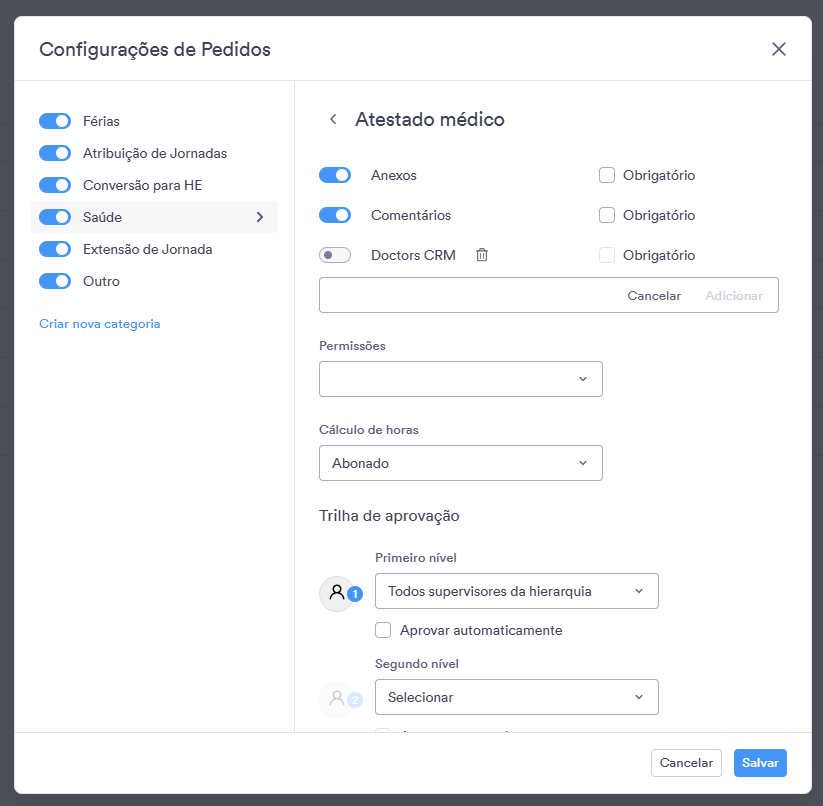
Task: Go back using arrow beside Atestado médico
Action: [x=333, y=119]
